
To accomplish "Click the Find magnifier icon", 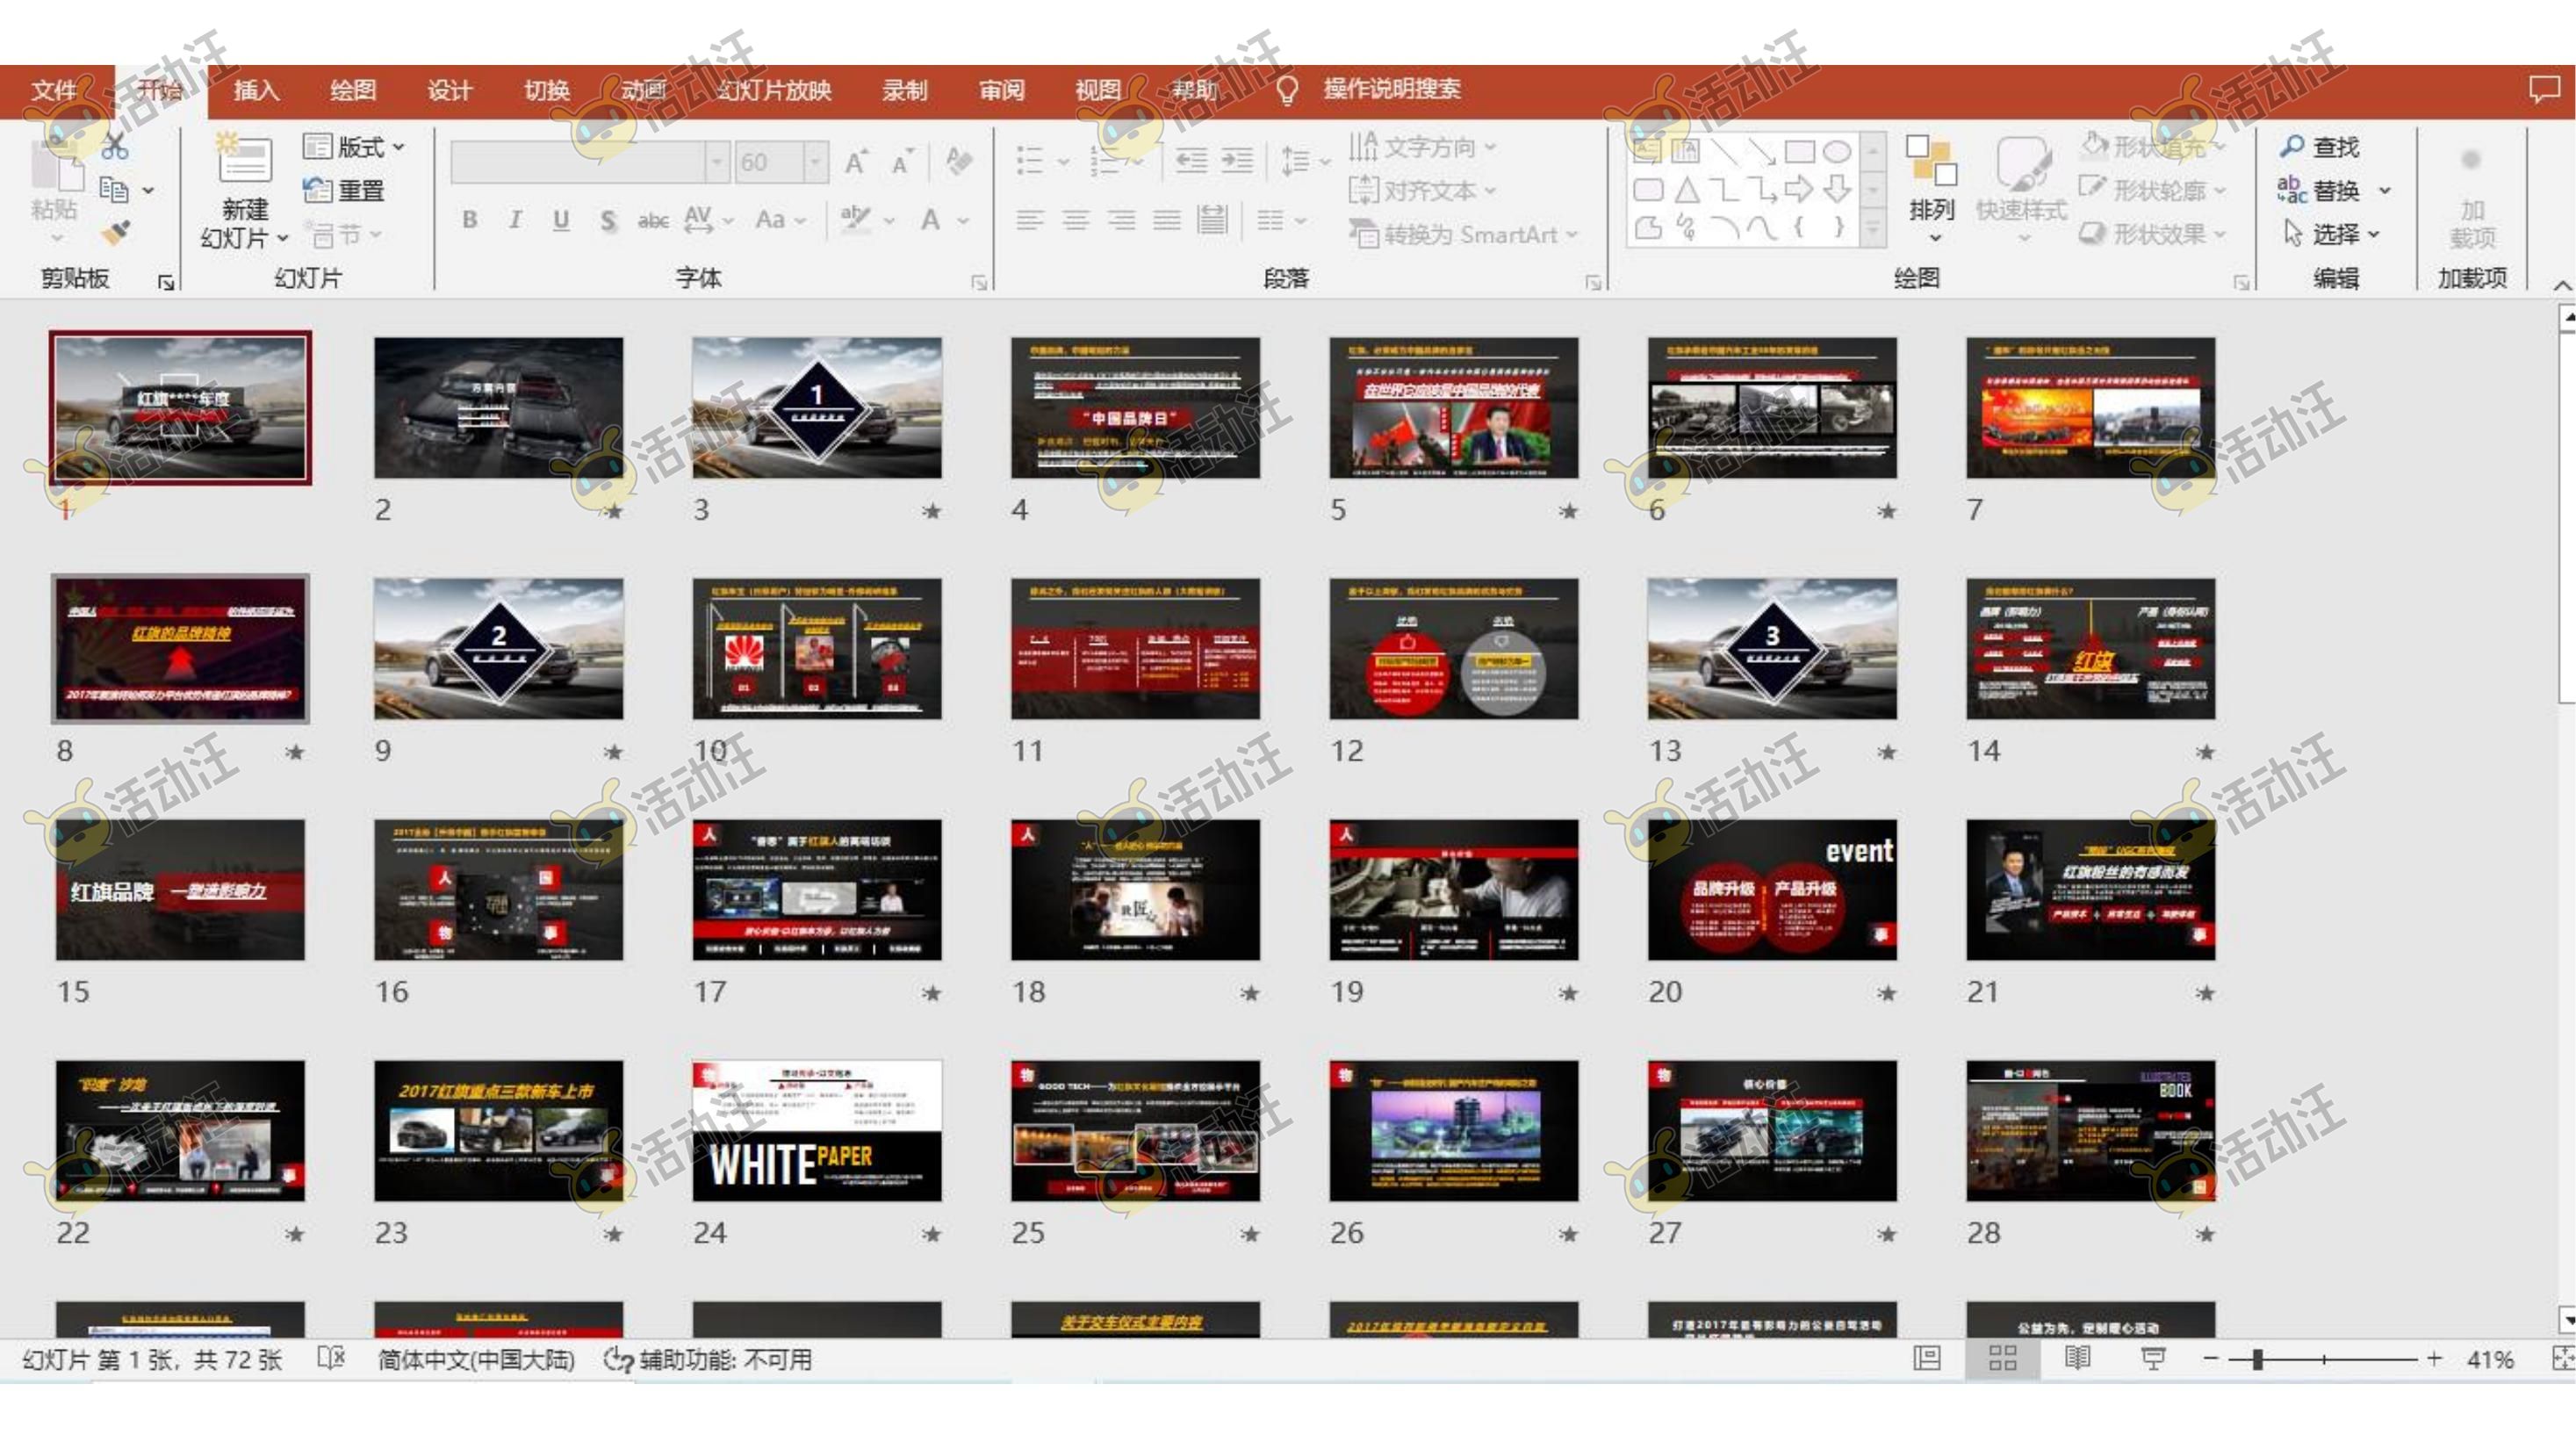I will point(2292,146).
